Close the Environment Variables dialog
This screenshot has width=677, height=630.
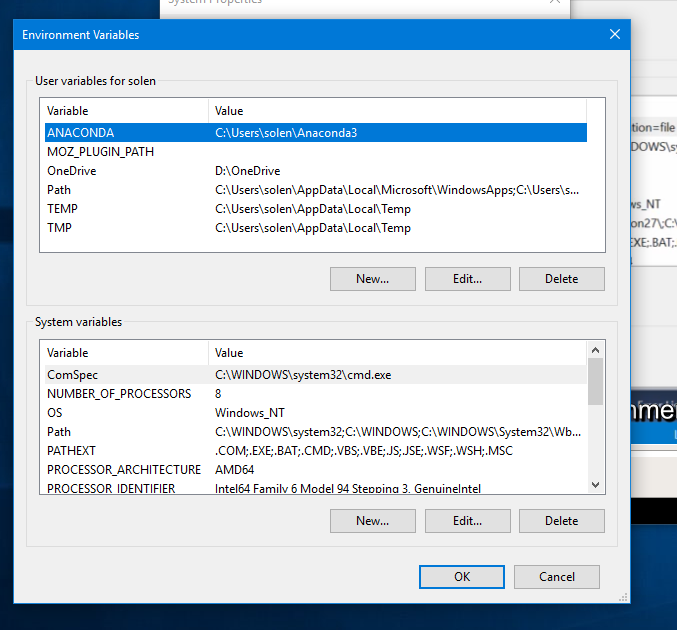[x=615, y=34]
